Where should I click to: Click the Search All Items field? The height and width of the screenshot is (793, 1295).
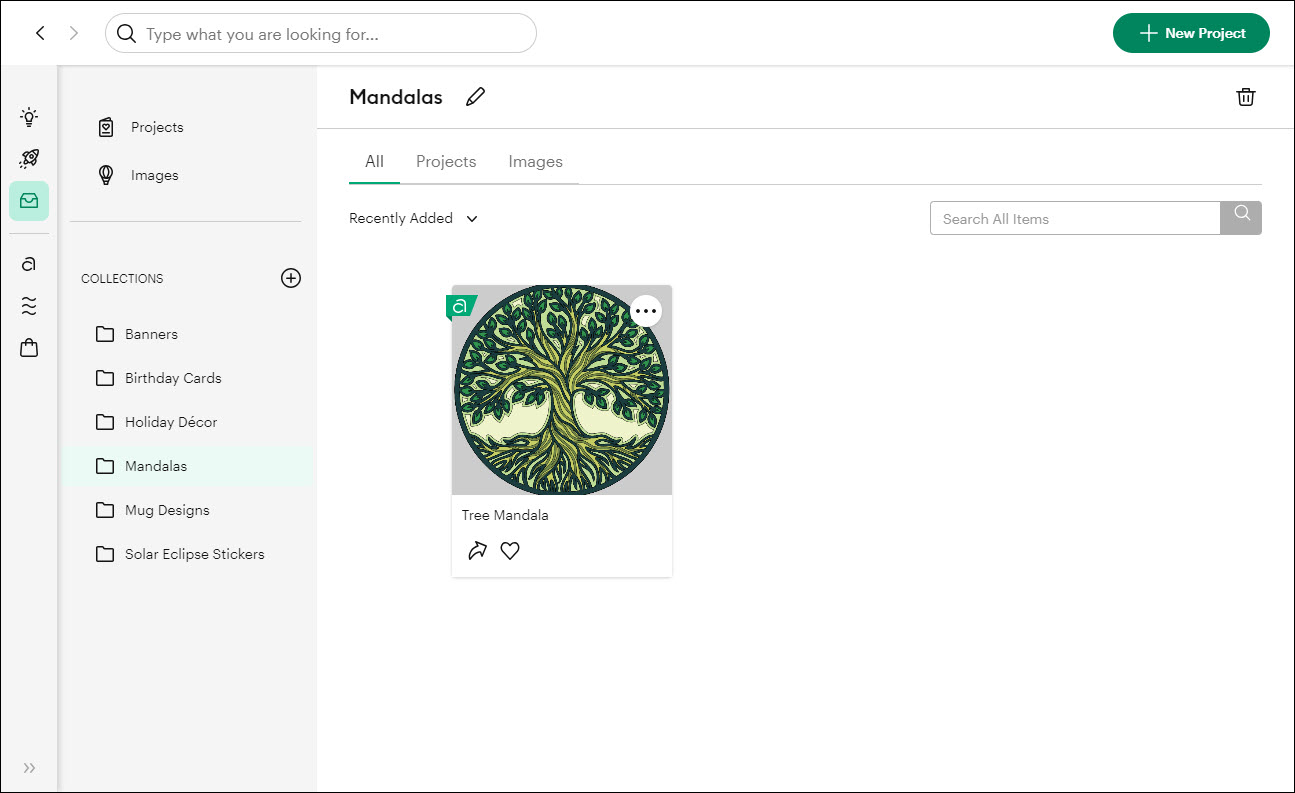pos(1075,219)
